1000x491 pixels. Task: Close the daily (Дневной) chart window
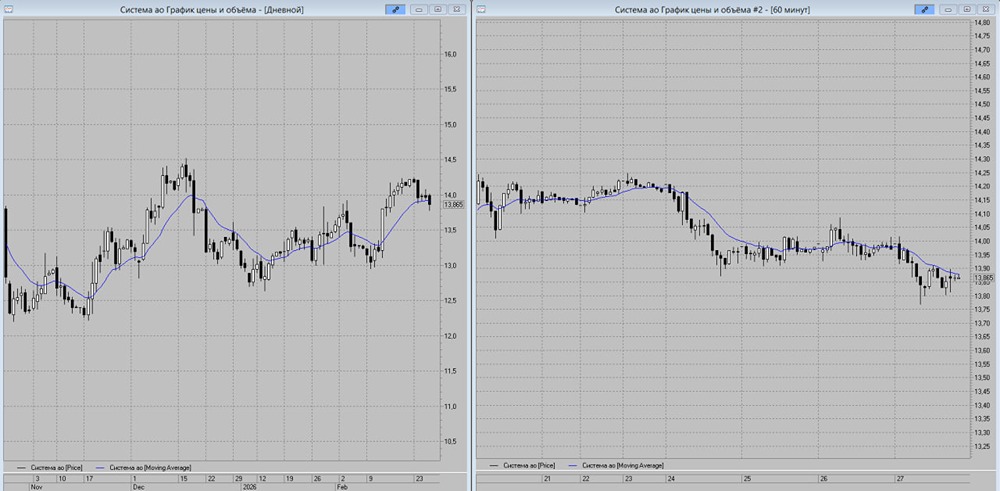coord(457,10)
